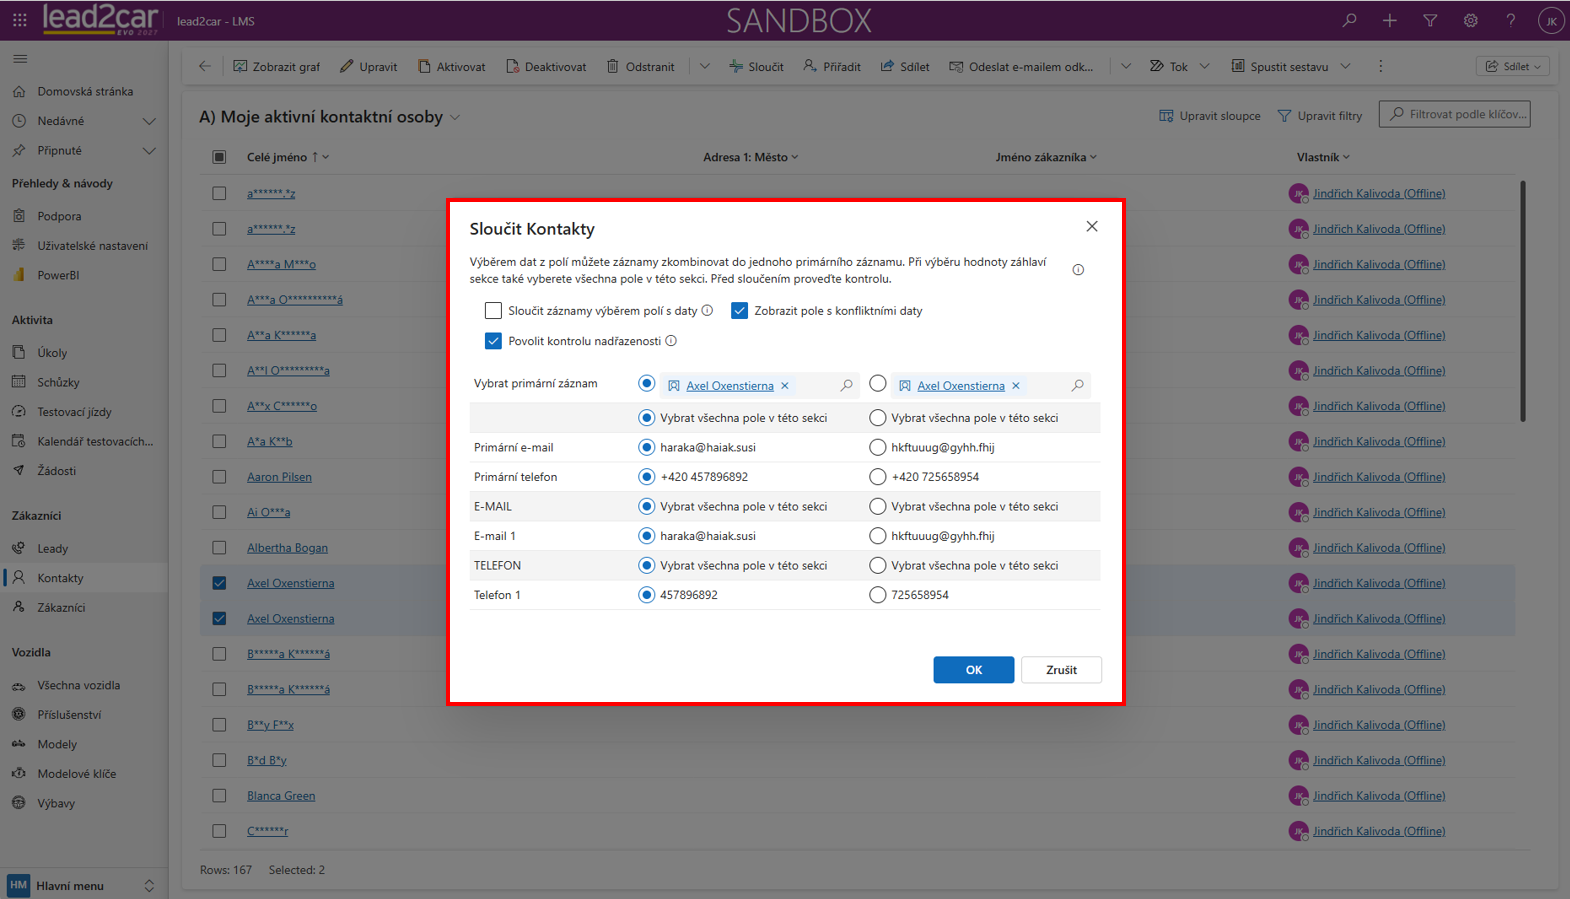
Task: Select second record as primary radio
Action: [877, 384]
